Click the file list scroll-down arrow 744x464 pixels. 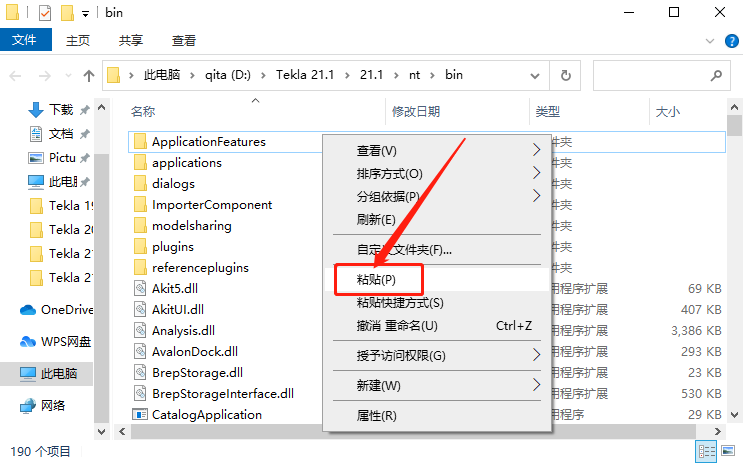(x=735, y=415)
